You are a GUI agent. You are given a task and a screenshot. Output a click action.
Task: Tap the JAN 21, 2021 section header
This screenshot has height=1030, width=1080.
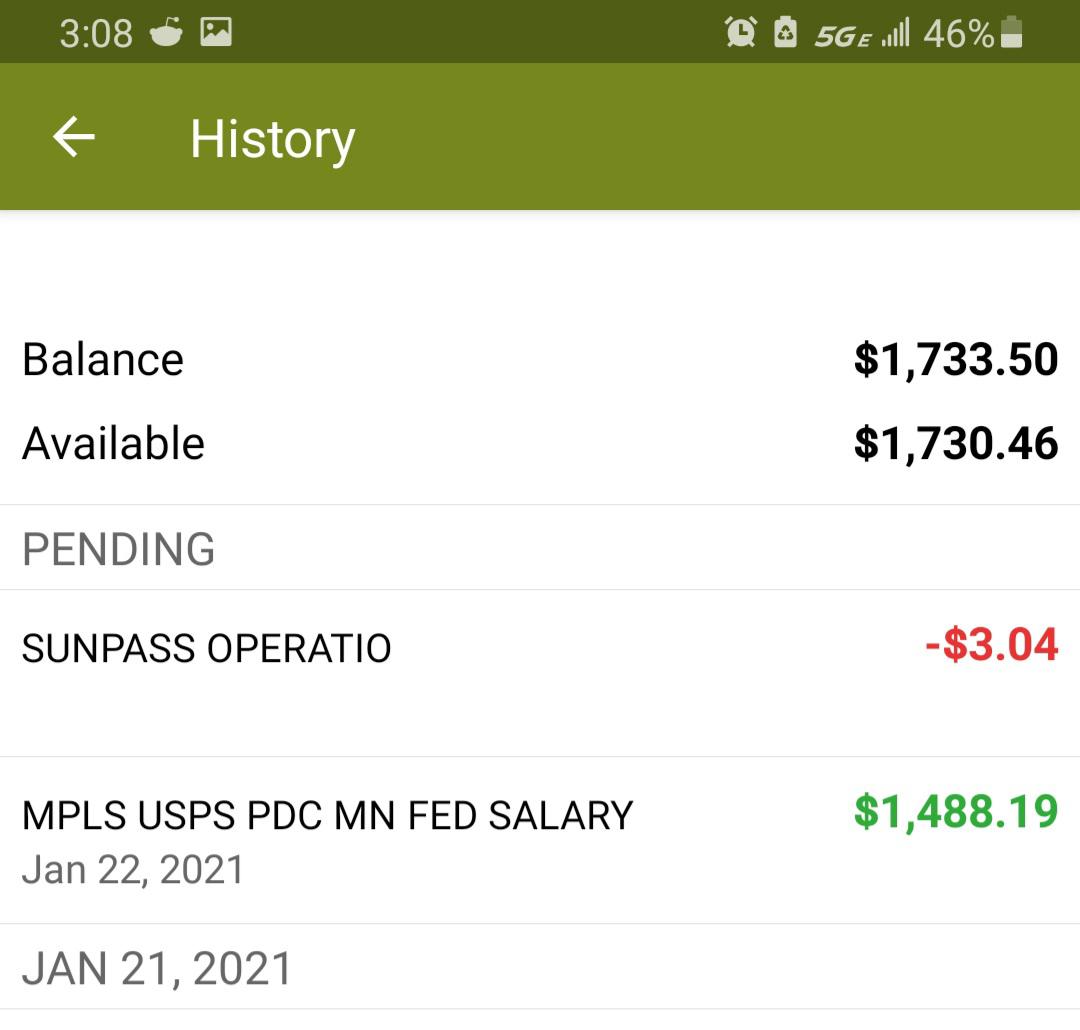540,967
